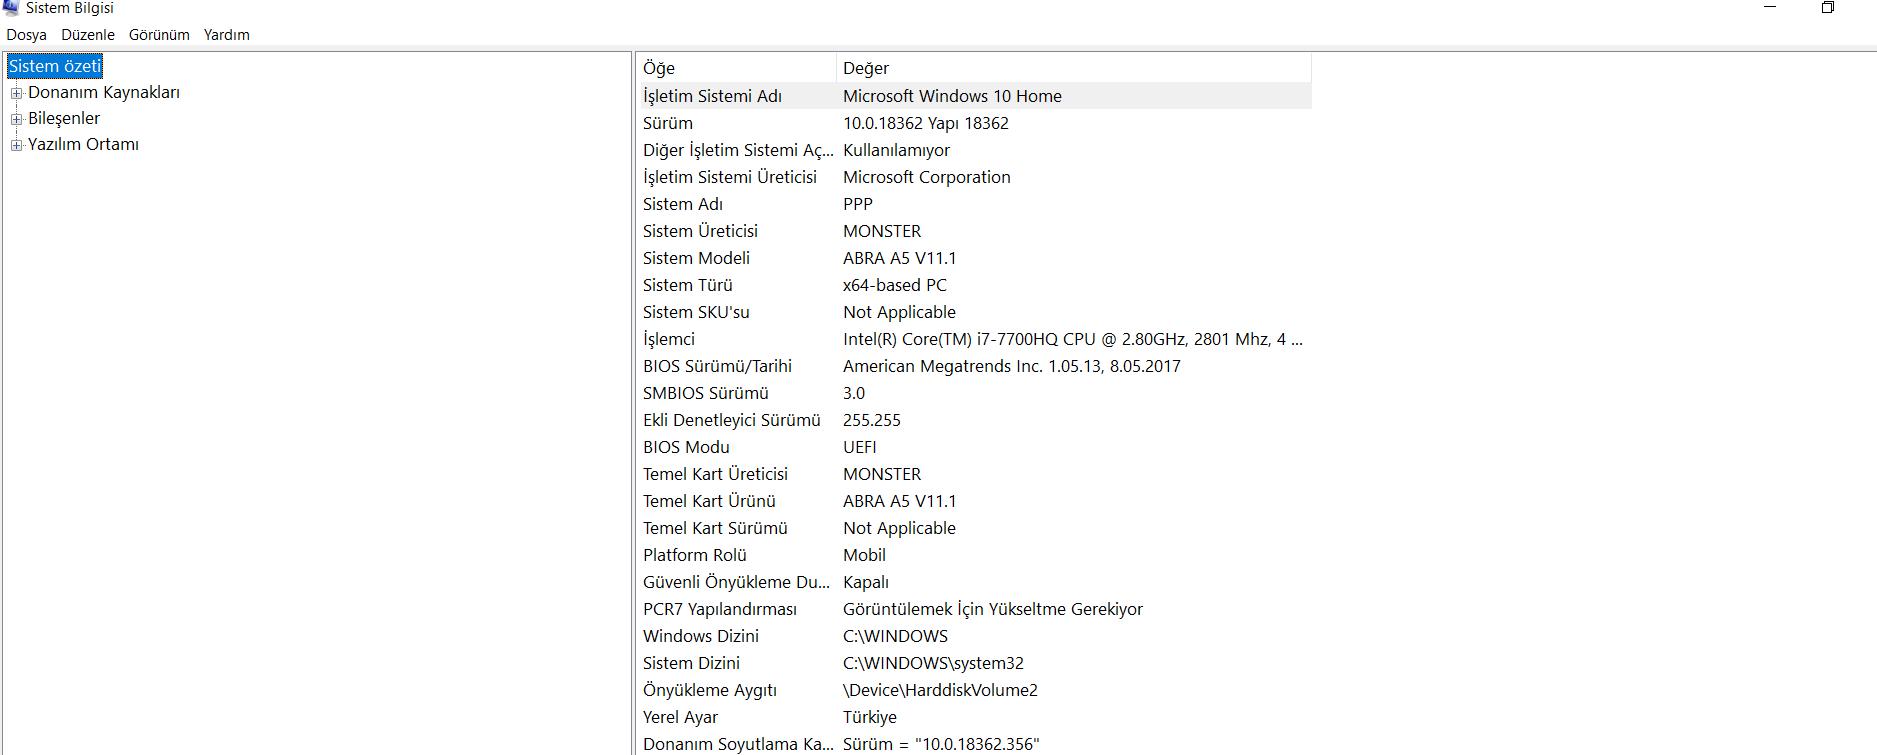
Task: Select Güvenli Önyükleme Du... row
Action: pos(974,582)
